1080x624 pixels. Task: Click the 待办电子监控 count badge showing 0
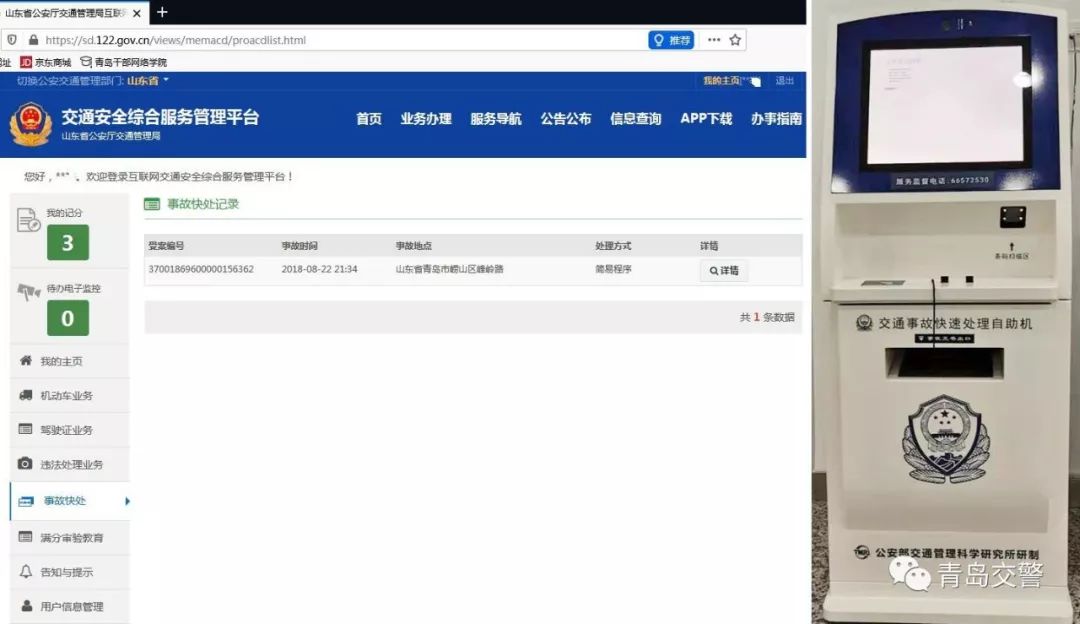tap(67, 318)
